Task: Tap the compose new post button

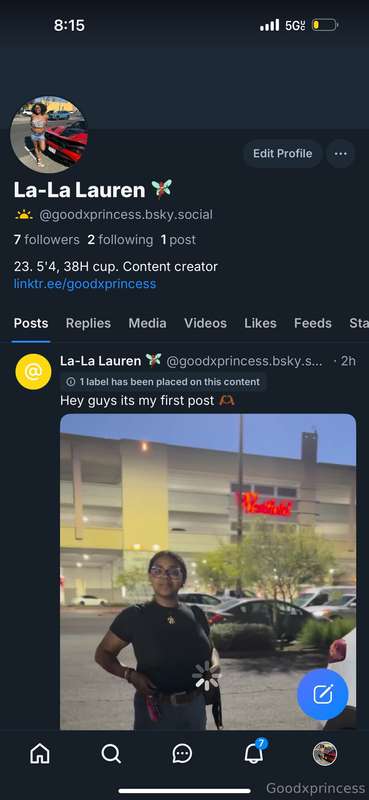Action: [x=323, y=694]
